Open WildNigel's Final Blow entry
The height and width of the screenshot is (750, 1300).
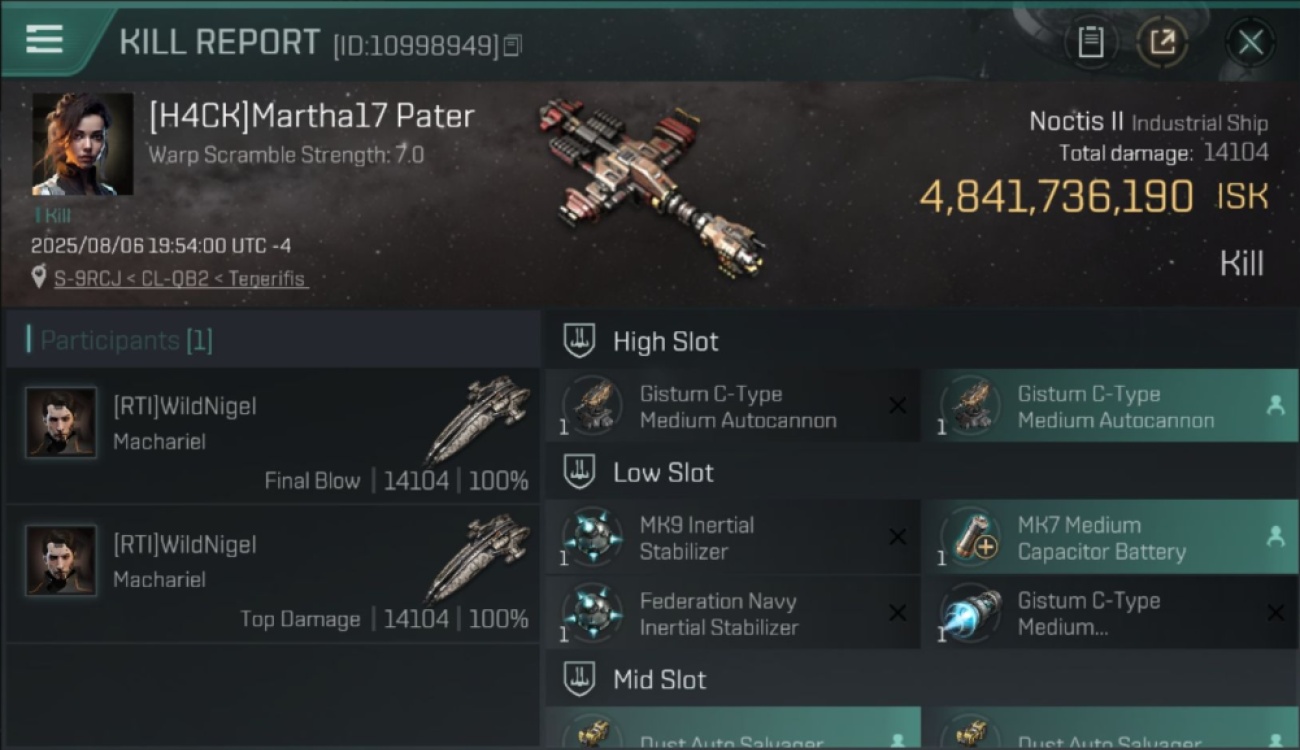pyautogui.click(x=272, y=435)
